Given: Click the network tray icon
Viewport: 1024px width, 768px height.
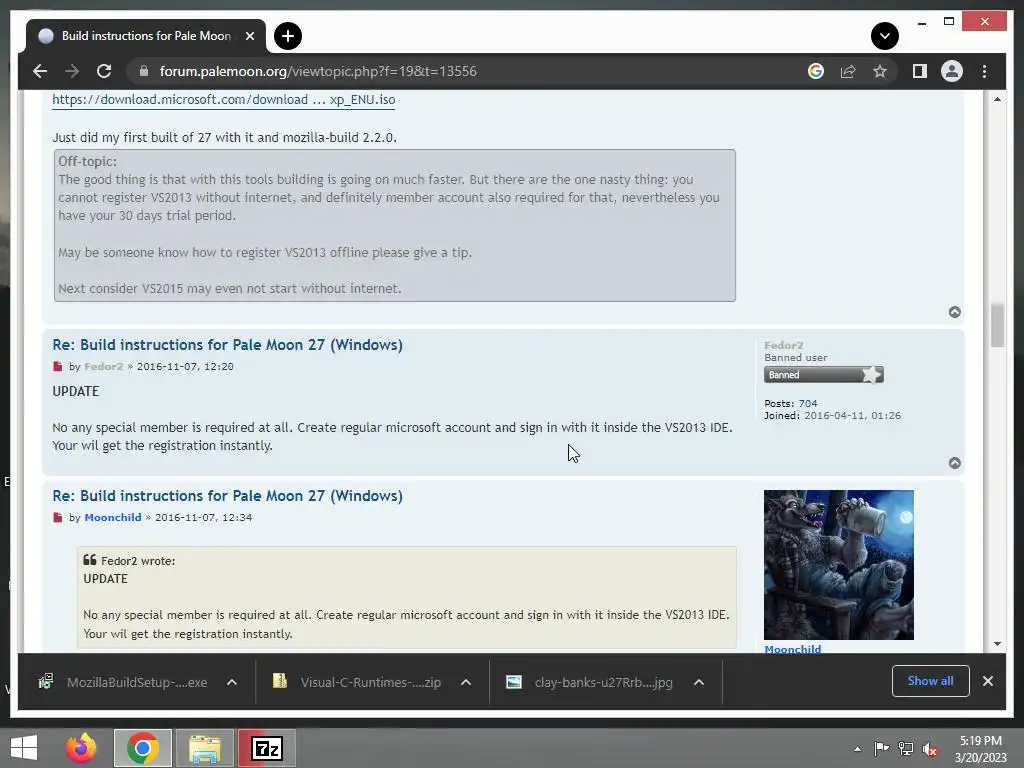Looking at the screenshot, I should [906, 749].
